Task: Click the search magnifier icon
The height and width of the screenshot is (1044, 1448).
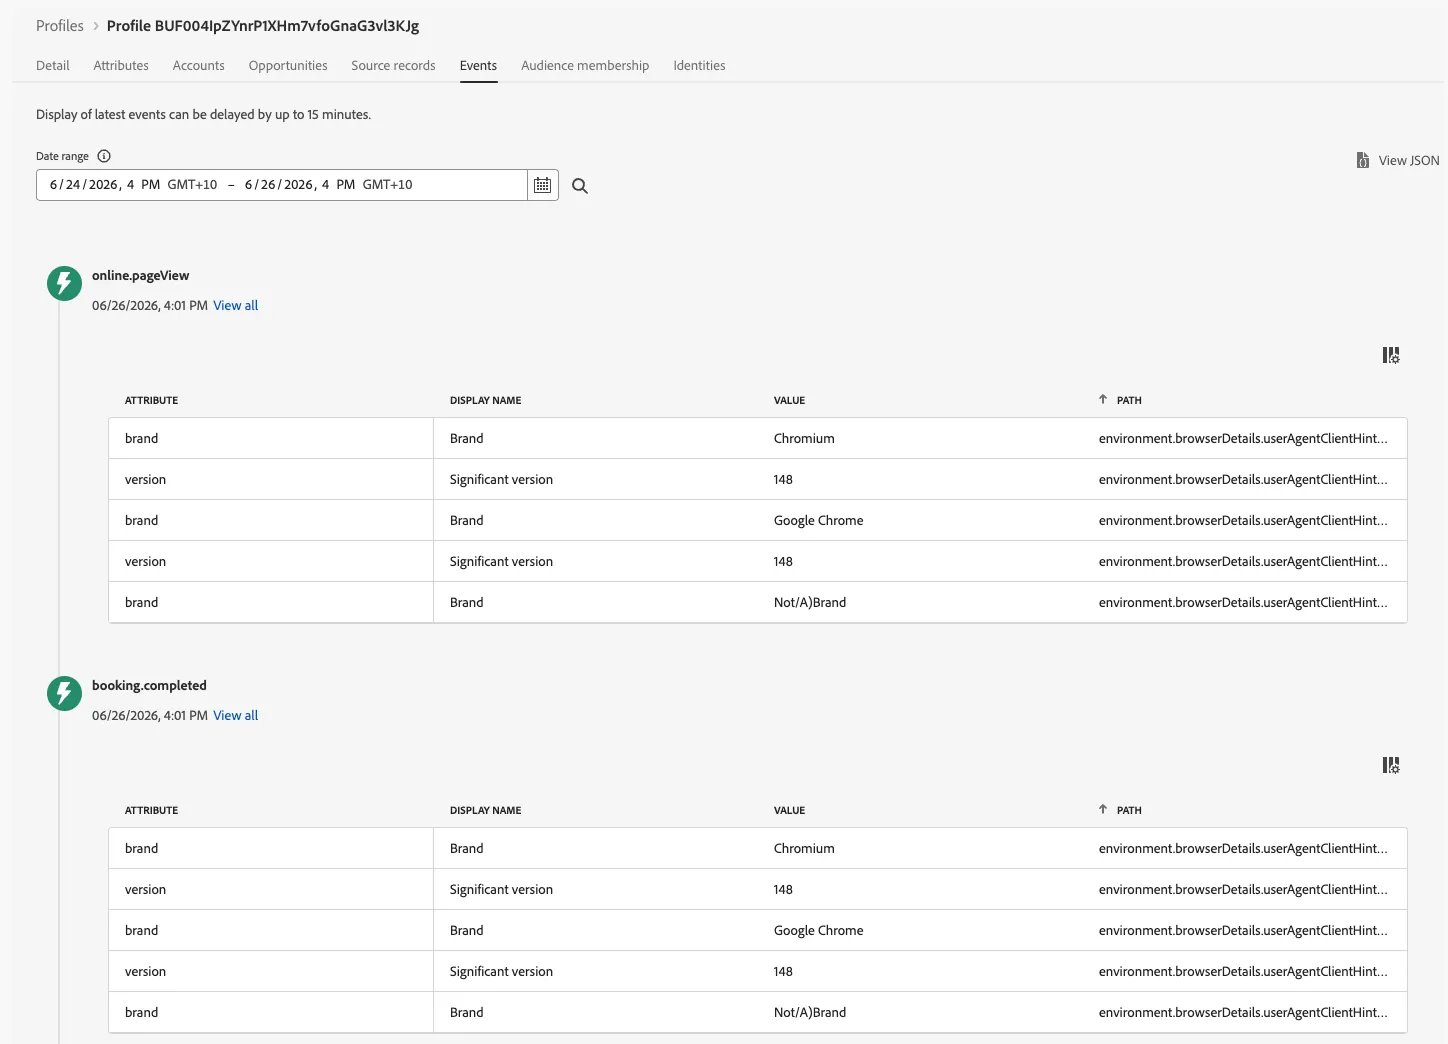Action: point(580,186)
